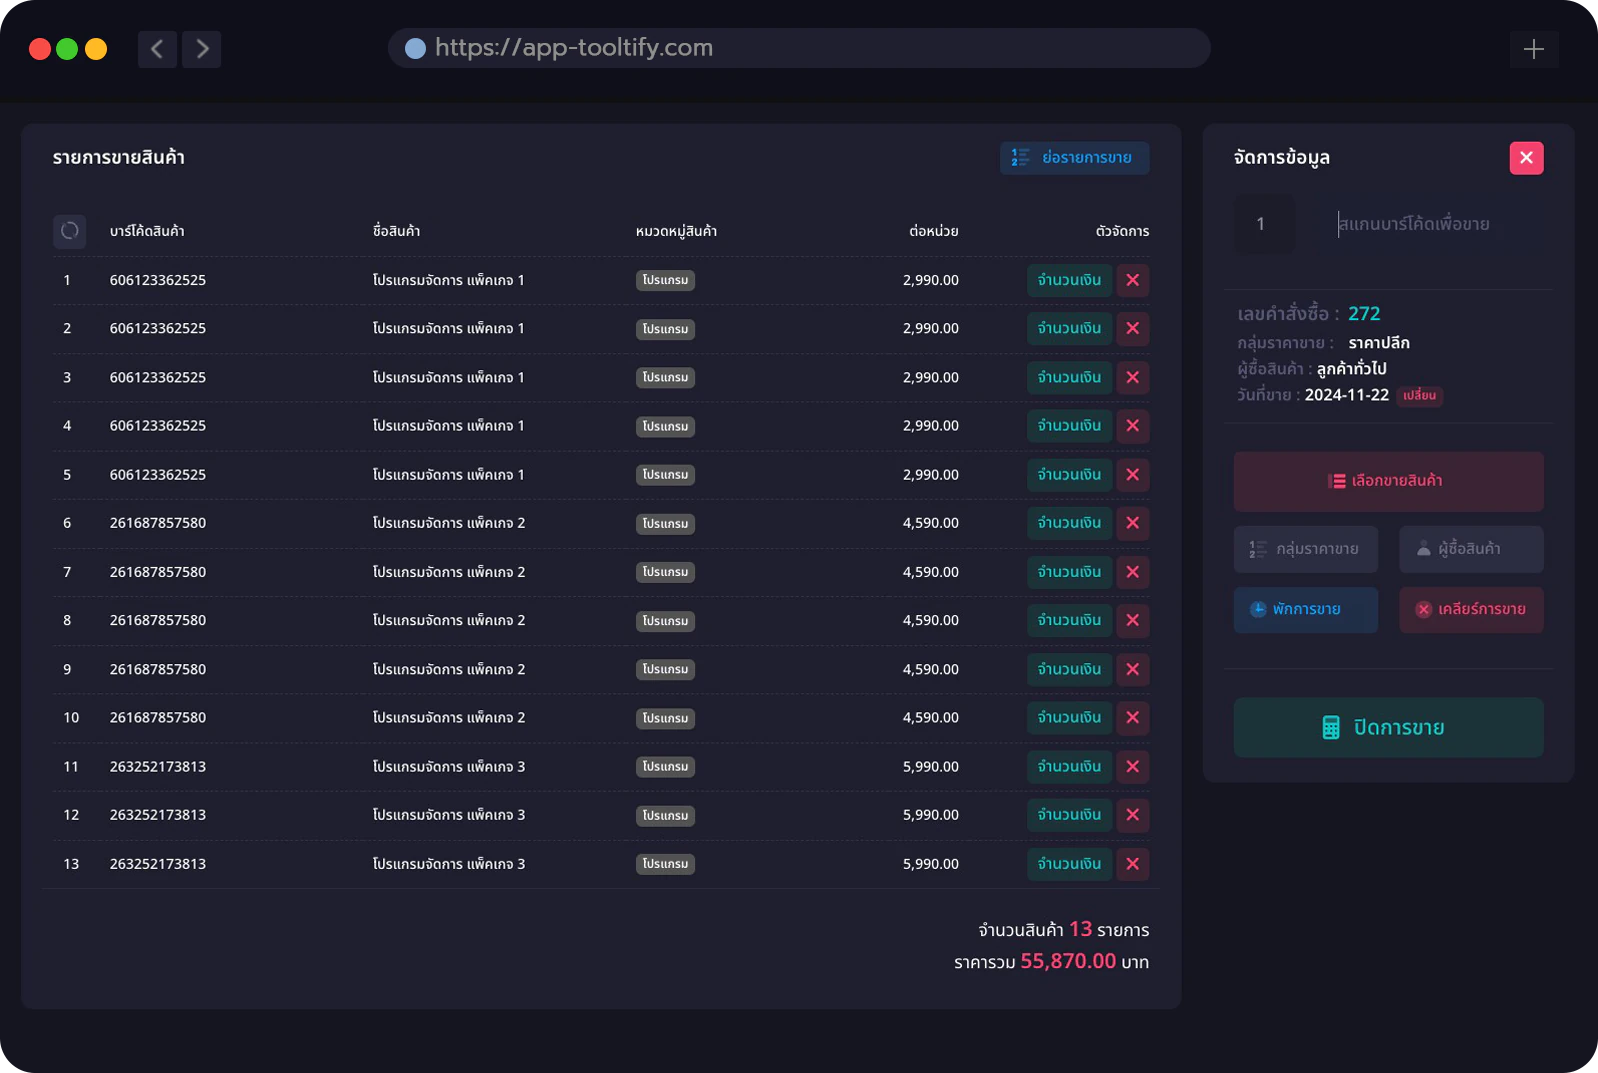Click the เปลี่ยน date change tag
The height and width of the screenshot is (1073, 1598).
coord(1420,396)
